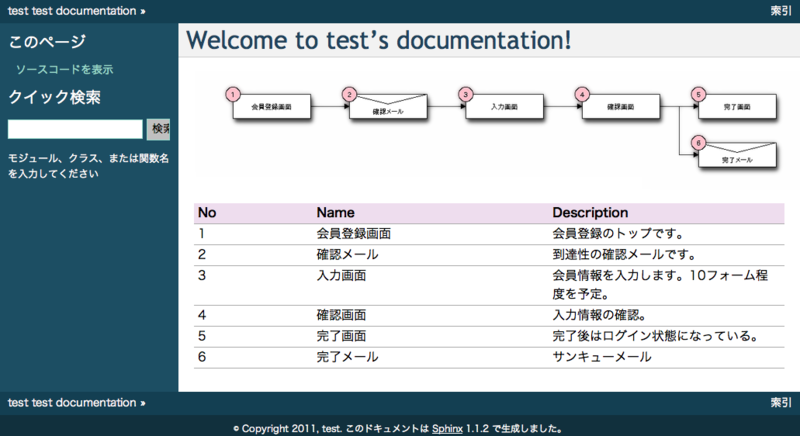This screenshot has height=436, width=800.
Task: Focus the quick search input field
Action: pyautogui.click(x=75, y=129)
